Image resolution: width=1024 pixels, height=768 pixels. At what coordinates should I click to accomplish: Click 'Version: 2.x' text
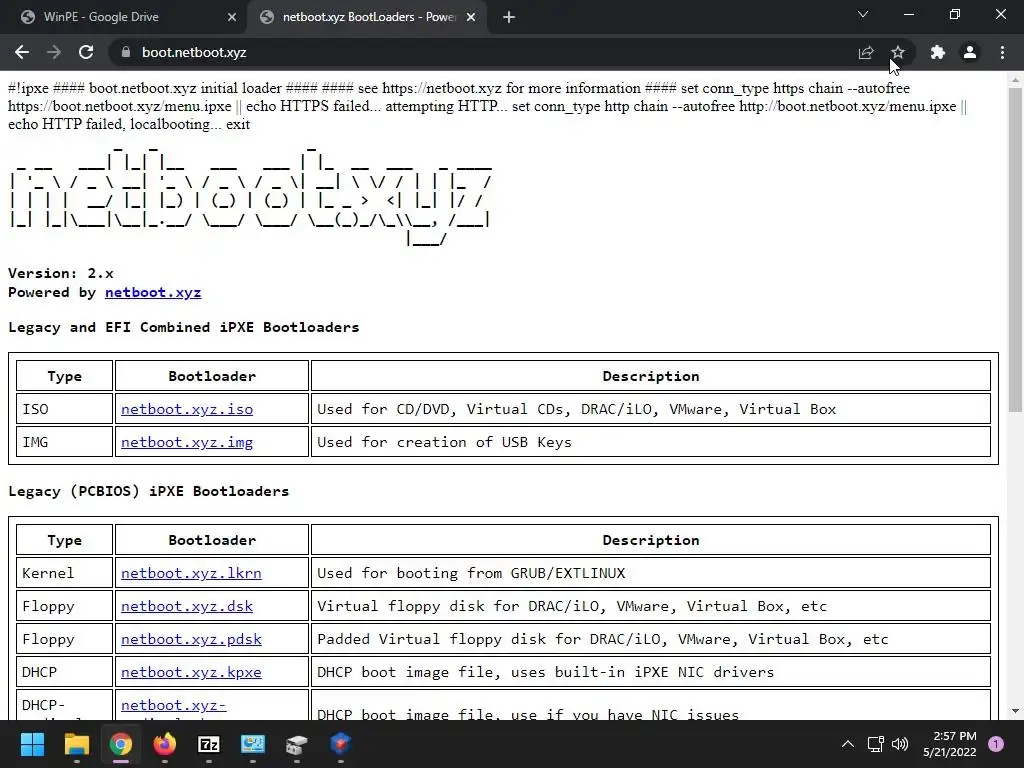coord(61,273)
